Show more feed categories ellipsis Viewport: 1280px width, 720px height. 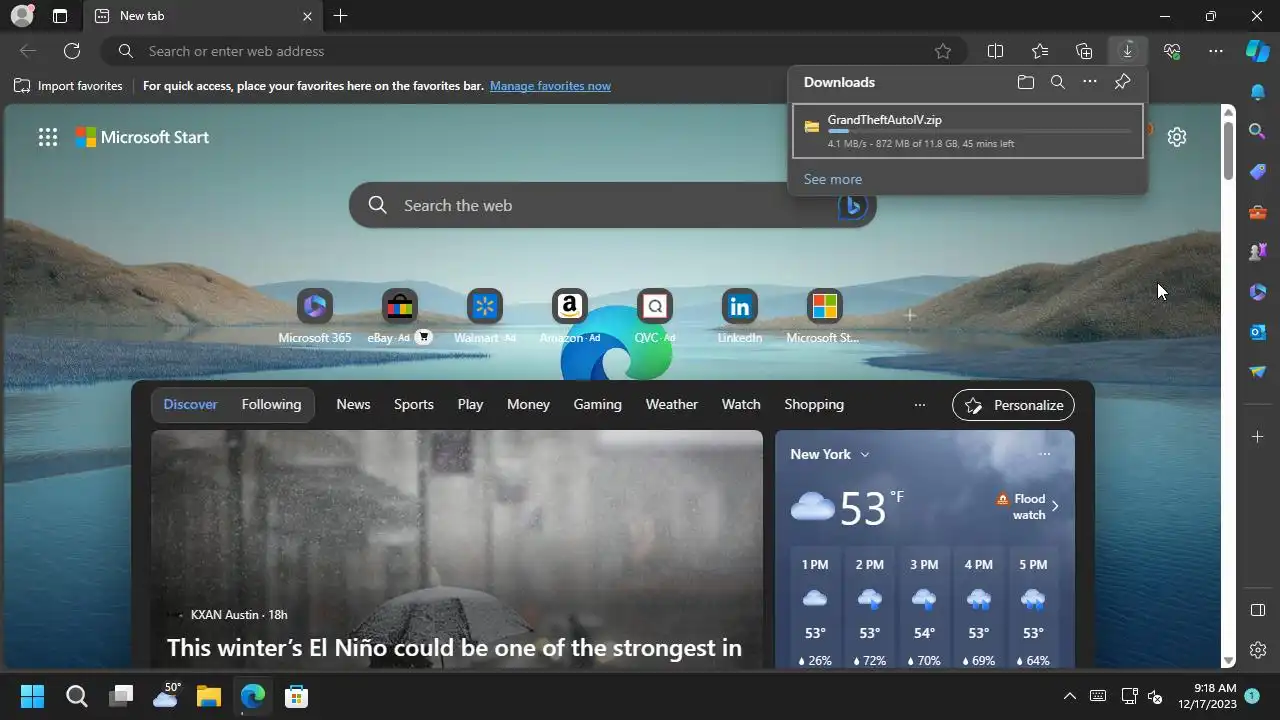click(920, 404)
